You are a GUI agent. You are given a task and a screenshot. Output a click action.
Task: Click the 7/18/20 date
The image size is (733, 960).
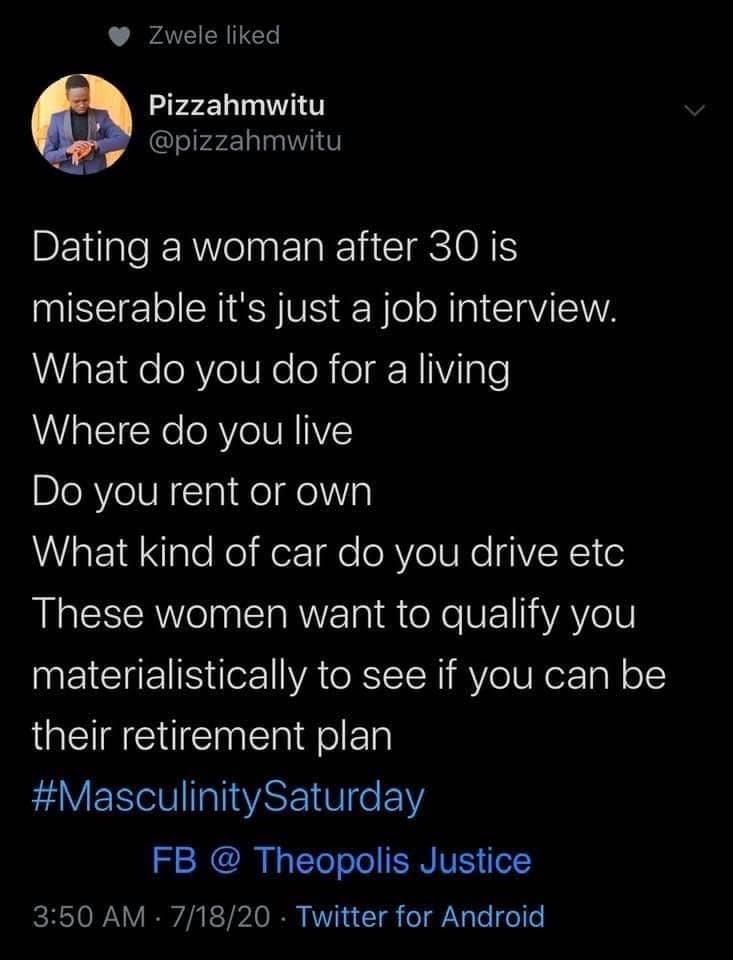tap(221, 917)
